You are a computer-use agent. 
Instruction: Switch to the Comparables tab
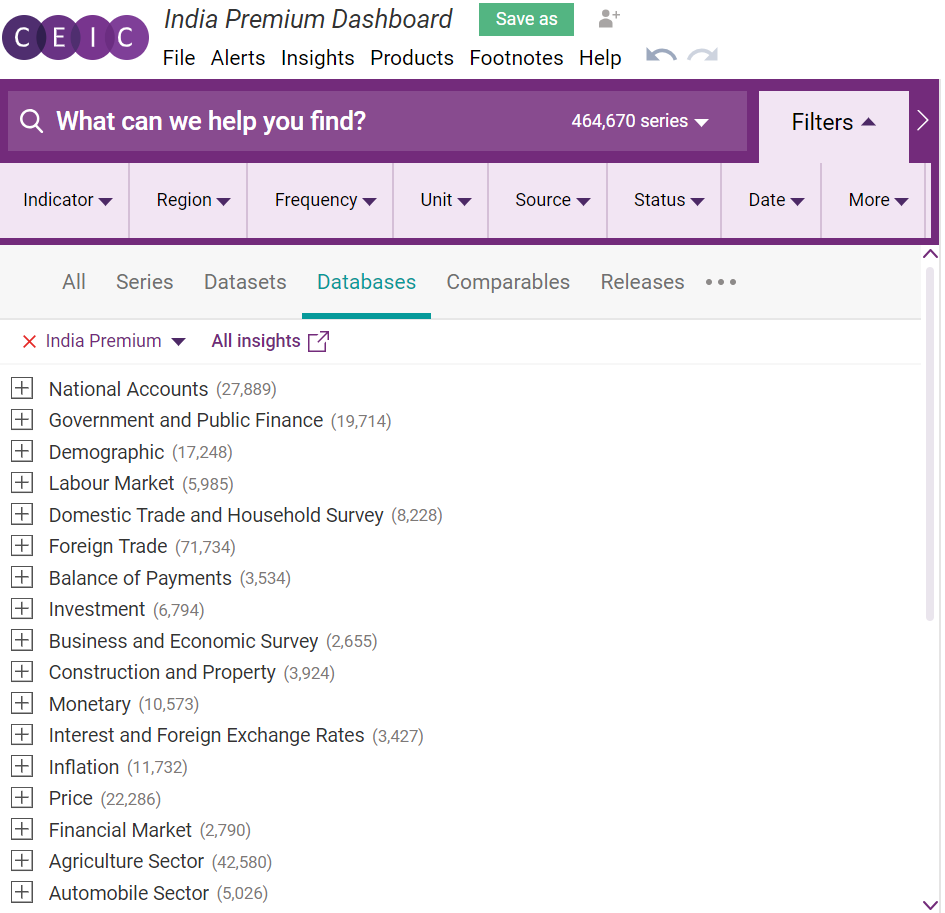pos(508,282)
